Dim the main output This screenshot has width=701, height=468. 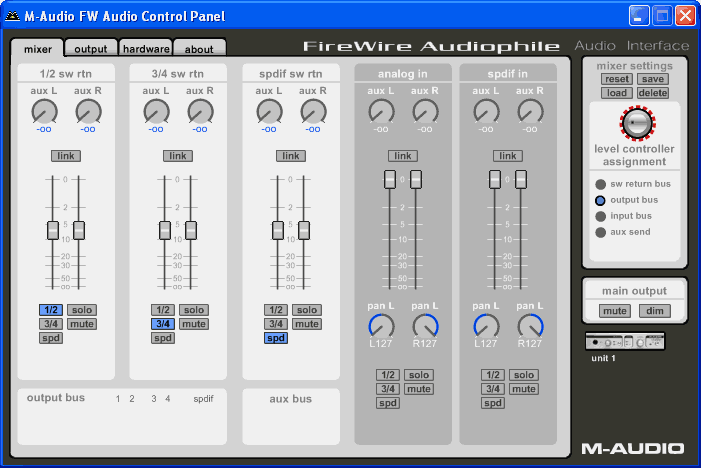click(655, 311)
